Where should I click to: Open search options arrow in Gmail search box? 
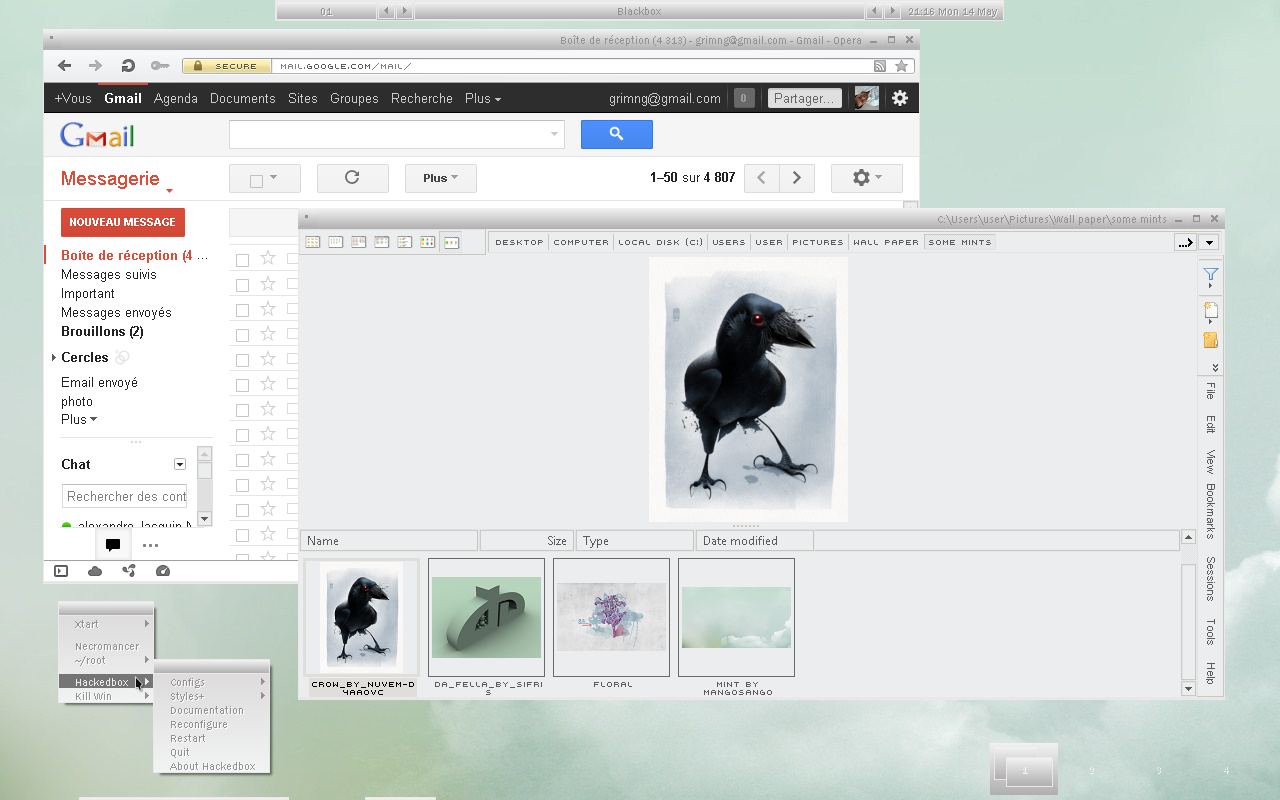554,134
